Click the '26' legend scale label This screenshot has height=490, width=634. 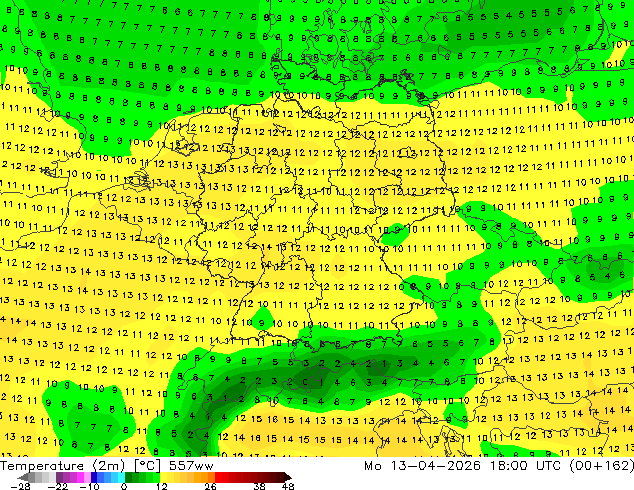click(x=210, y=486)
